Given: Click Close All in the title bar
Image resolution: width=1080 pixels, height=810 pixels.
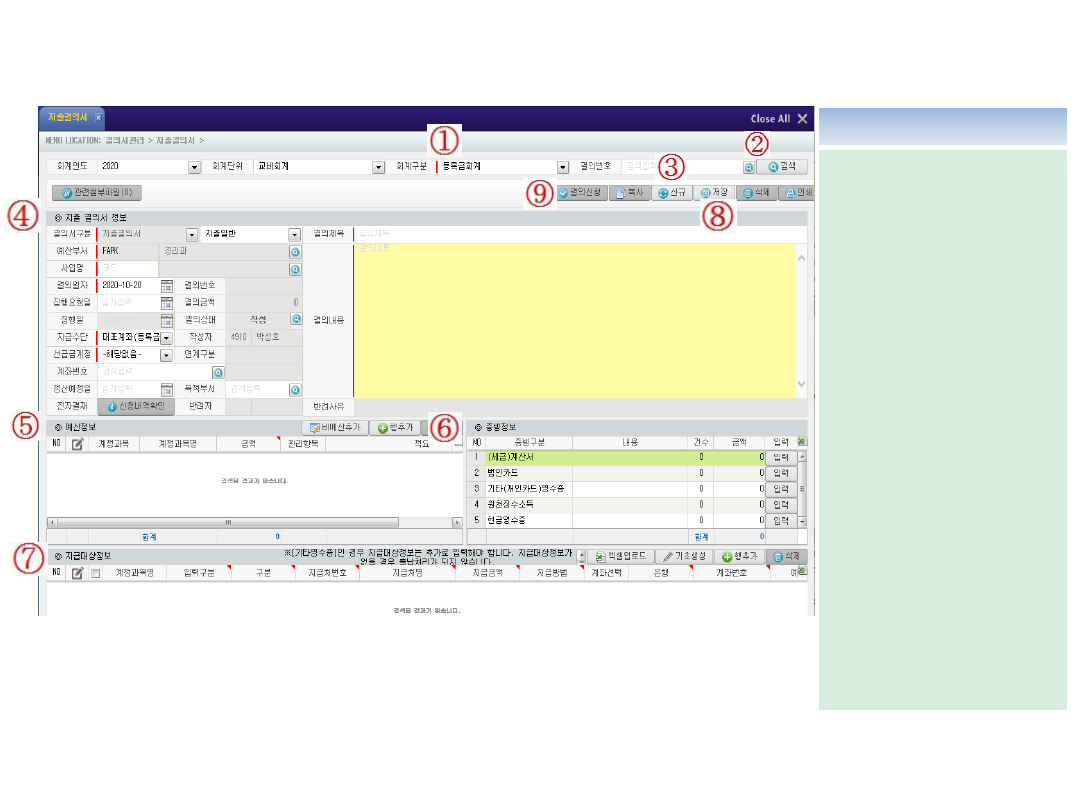Looking at the screenshot, I should [779, 118].
